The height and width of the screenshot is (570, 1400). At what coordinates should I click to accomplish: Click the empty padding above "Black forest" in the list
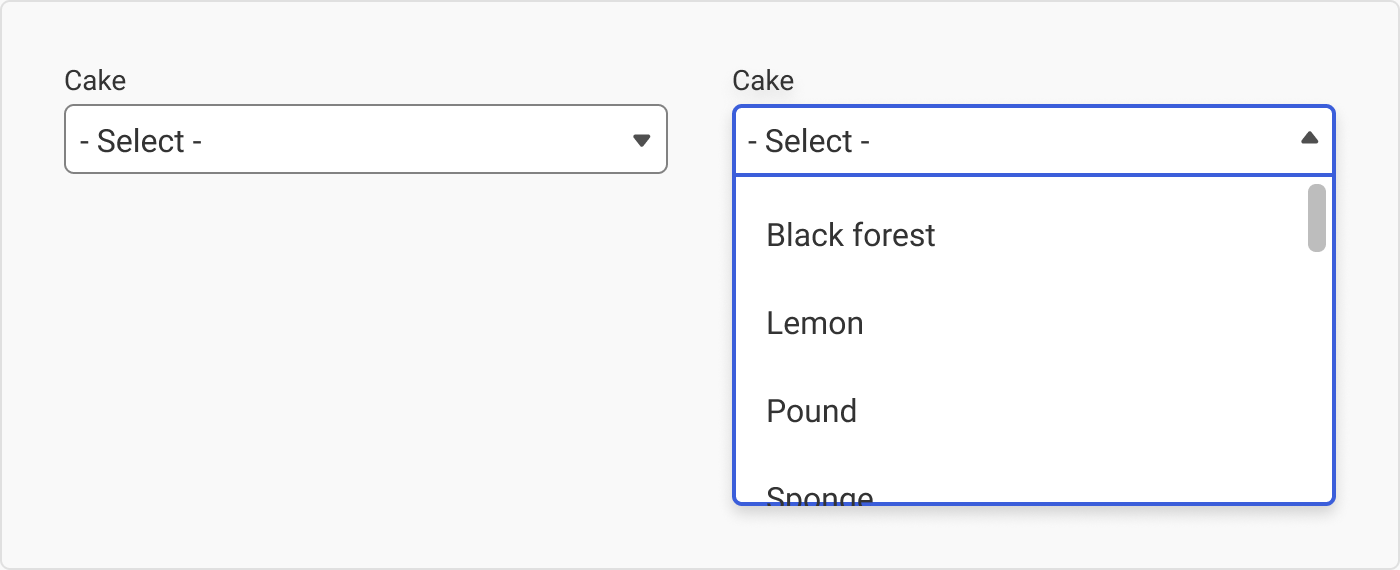click(1020, 185)
